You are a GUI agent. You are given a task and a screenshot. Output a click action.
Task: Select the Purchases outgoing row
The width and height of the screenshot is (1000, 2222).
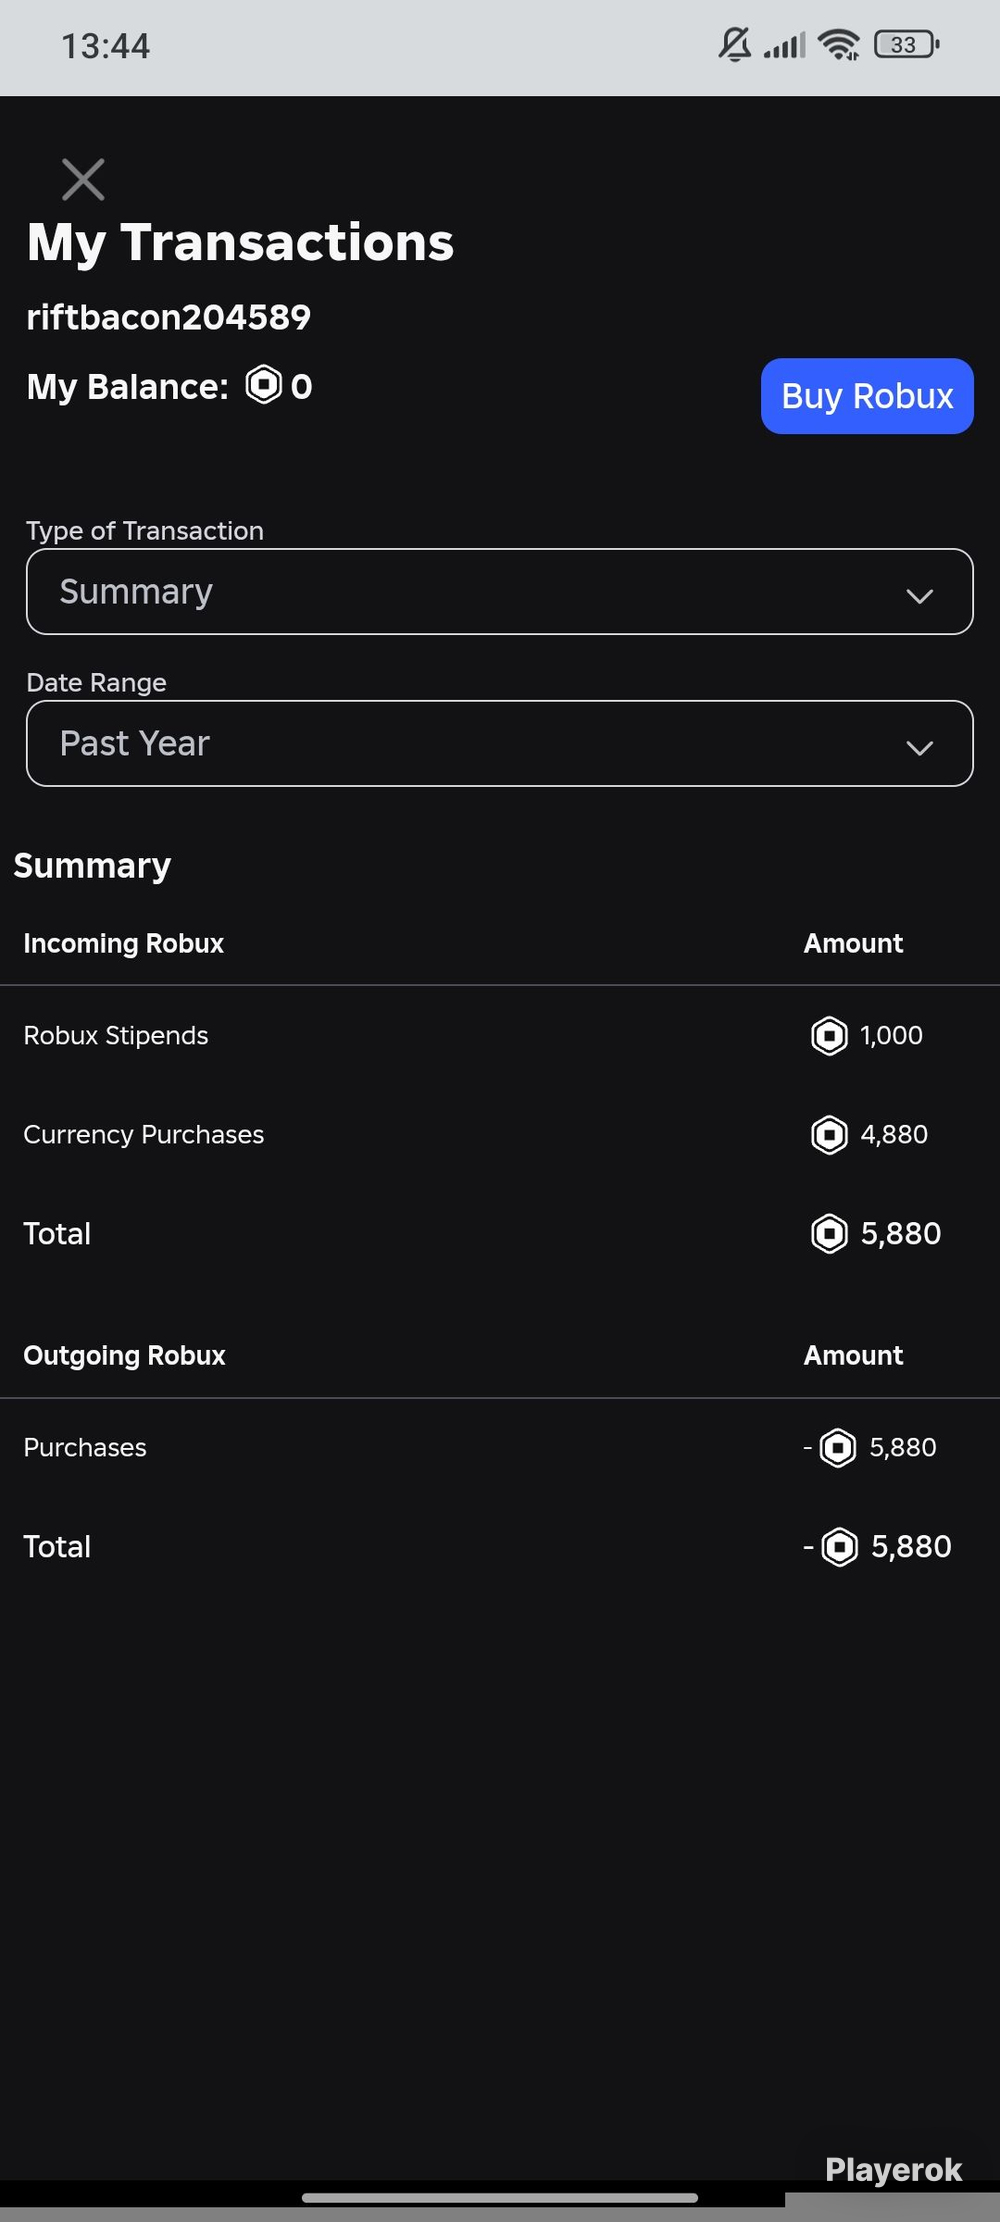[x=500, y=1448]
